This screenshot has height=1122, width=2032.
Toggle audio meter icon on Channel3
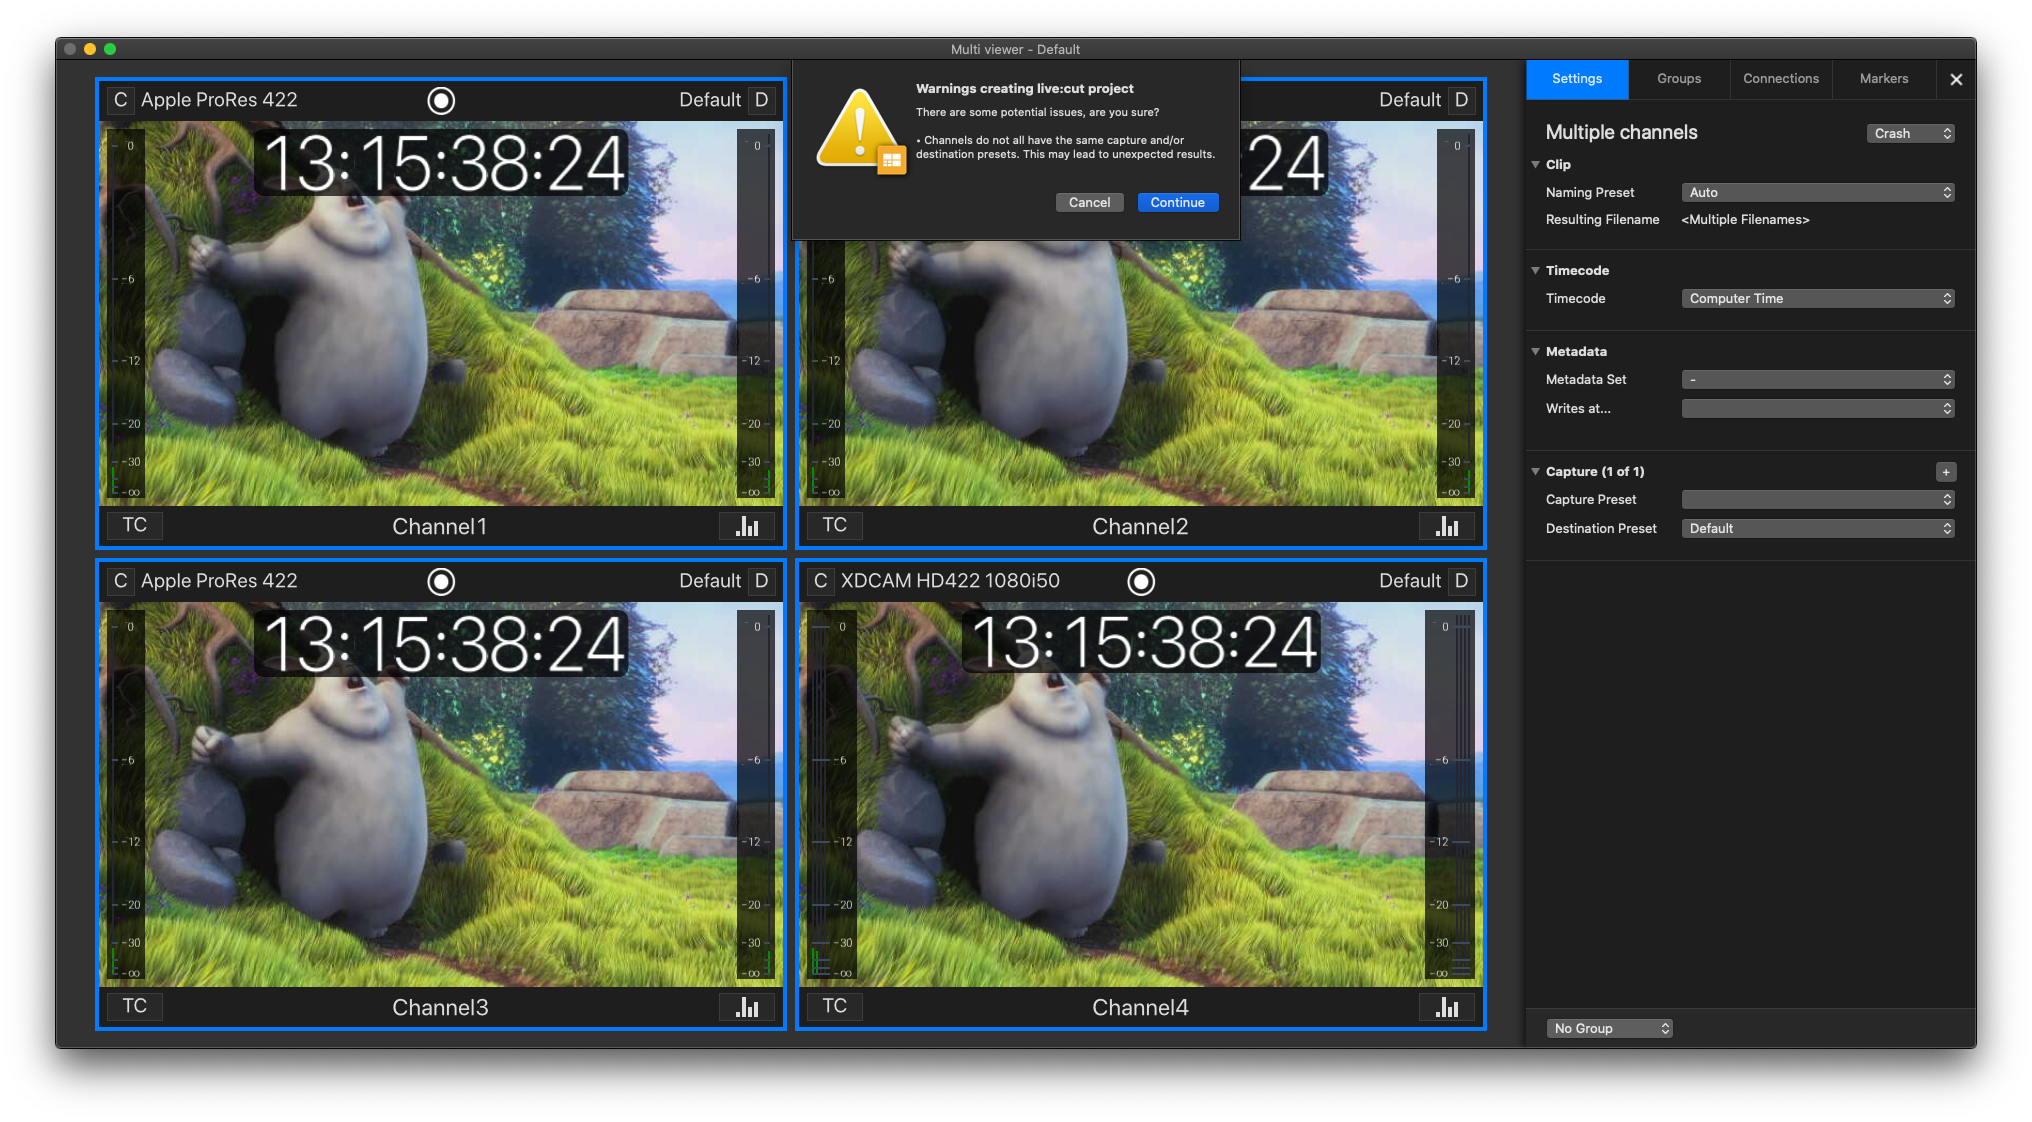point(747,1007)
